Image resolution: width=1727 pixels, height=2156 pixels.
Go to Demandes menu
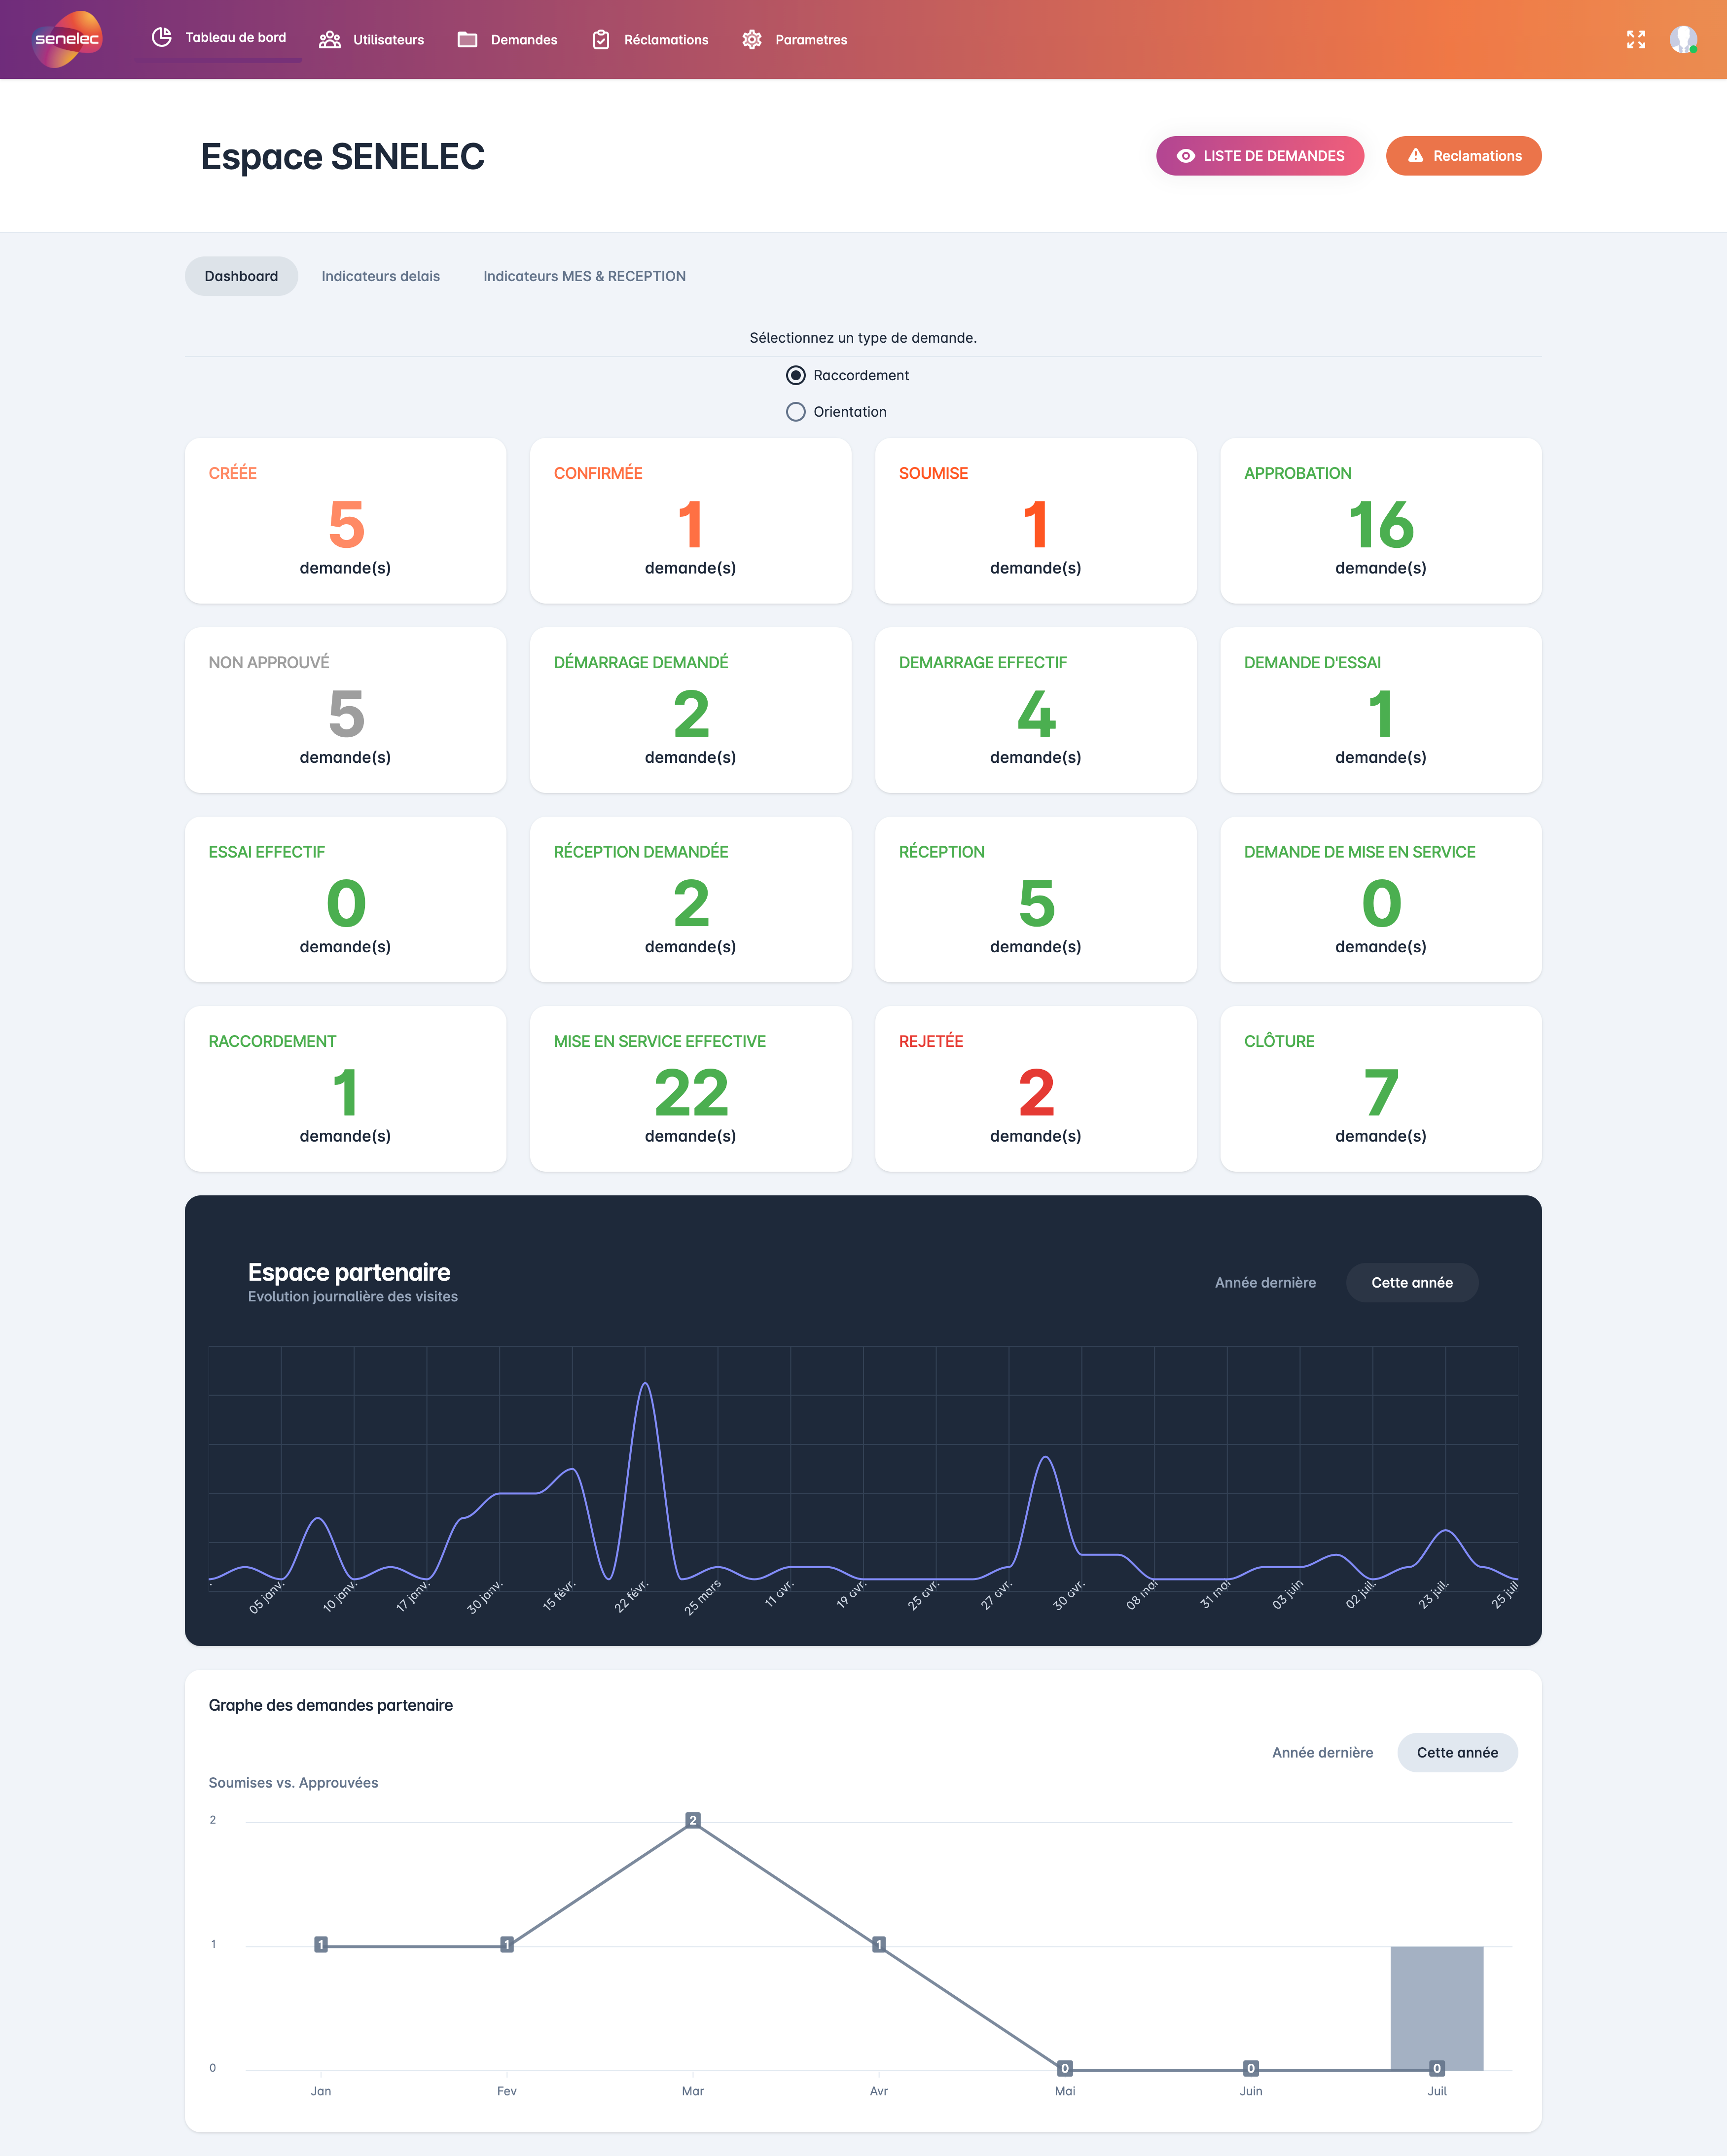508,40
